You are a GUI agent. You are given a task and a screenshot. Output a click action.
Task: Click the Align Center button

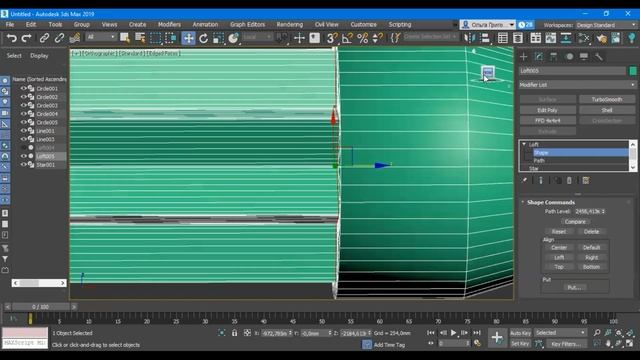pos(559,247)
